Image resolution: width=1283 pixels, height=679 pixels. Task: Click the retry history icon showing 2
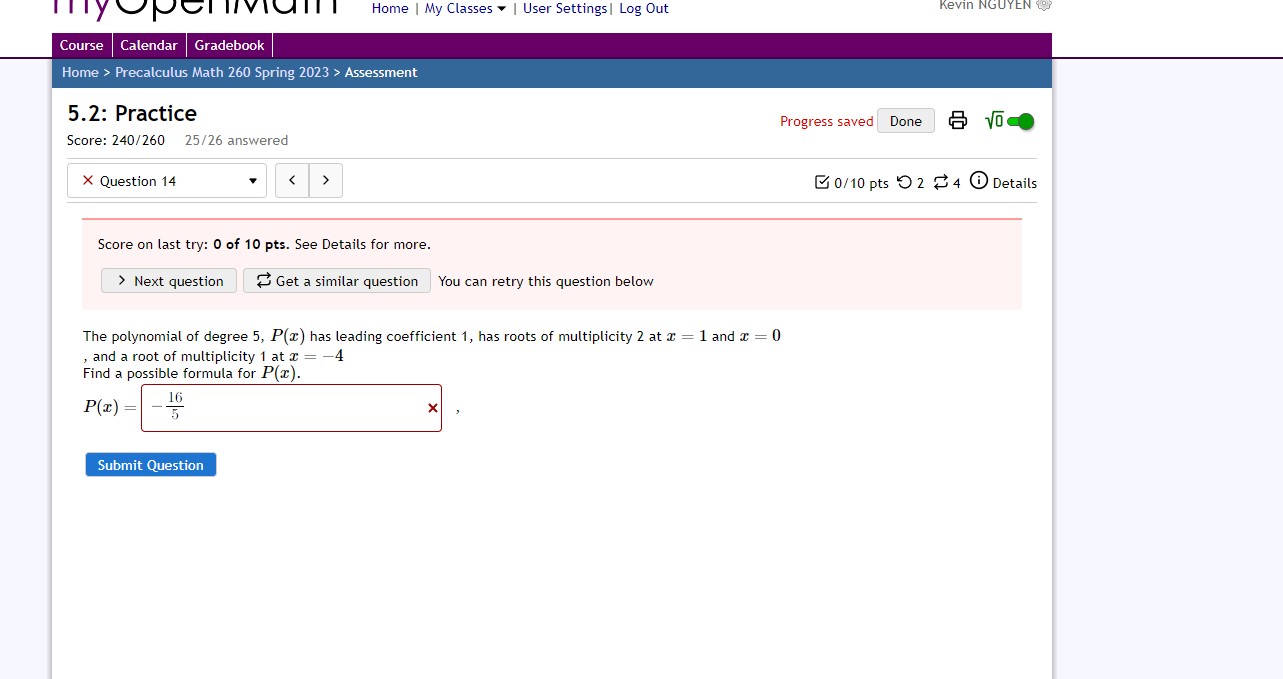click(x=907, y=183)
